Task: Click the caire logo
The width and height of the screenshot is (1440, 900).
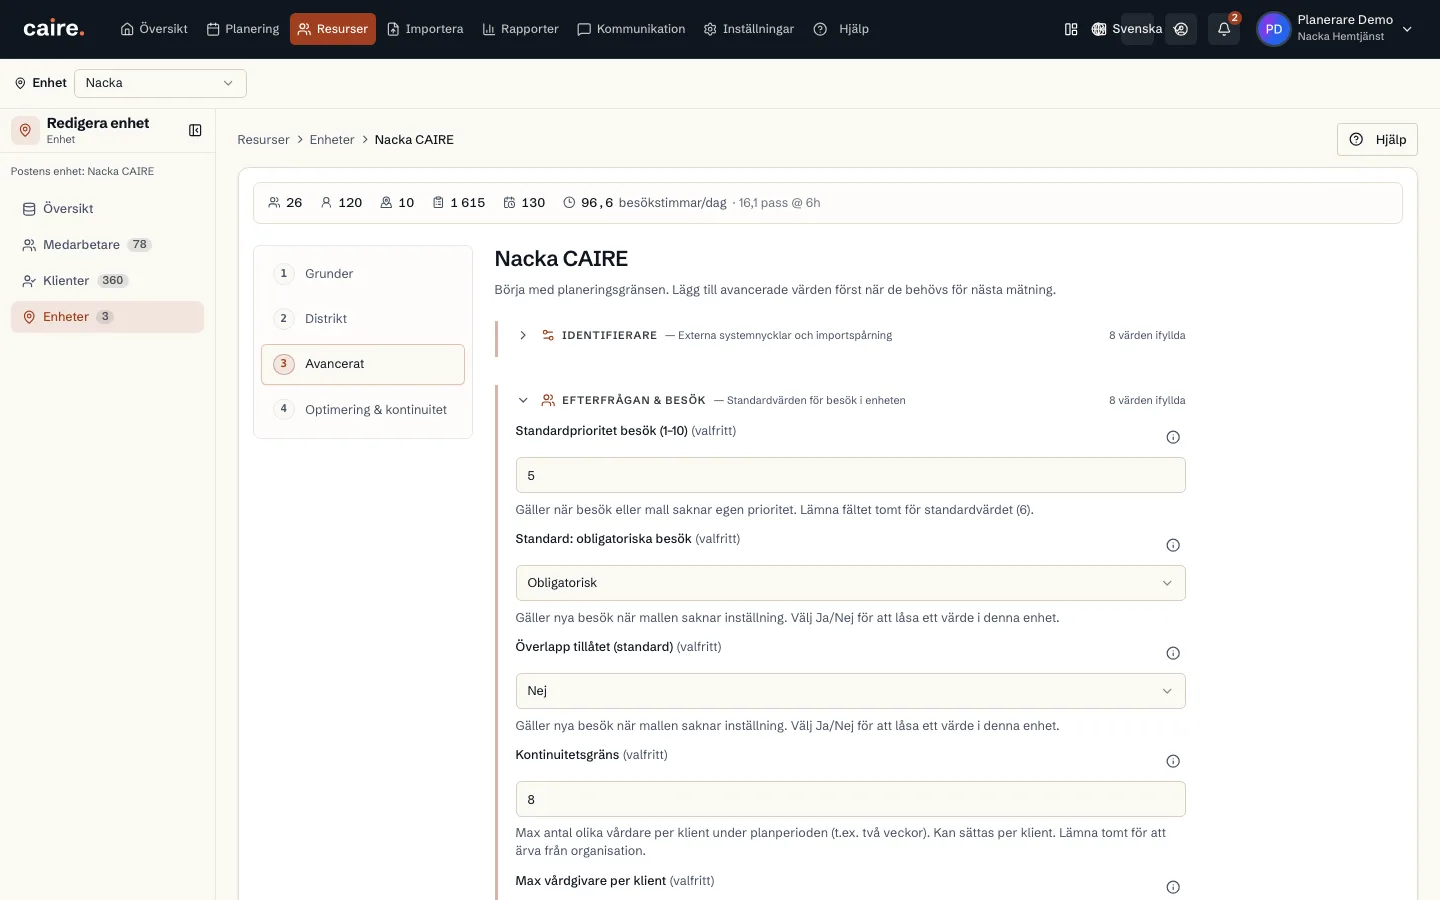Action: tap(54, 29)
